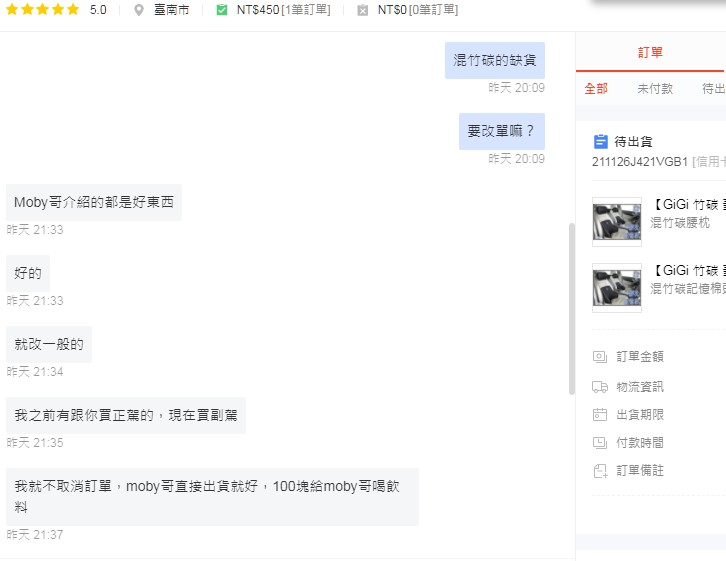Click the five-star rating

click(43, 10)
